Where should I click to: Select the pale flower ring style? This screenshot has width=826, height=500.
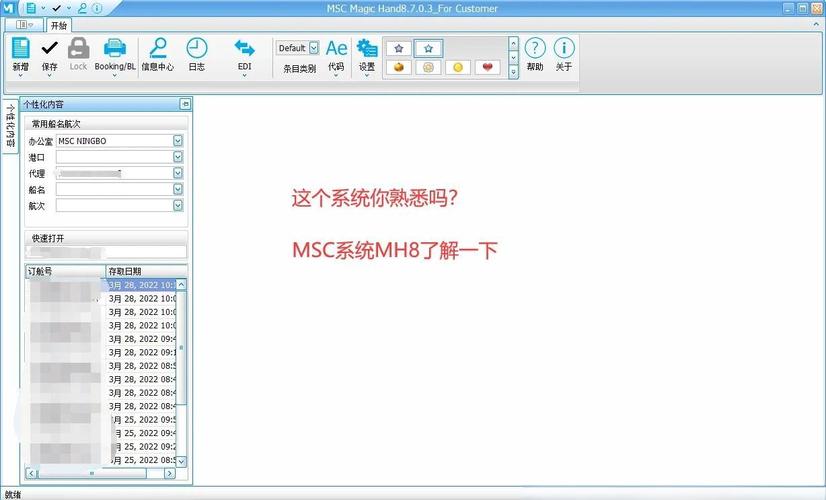(x=428, y=67)
